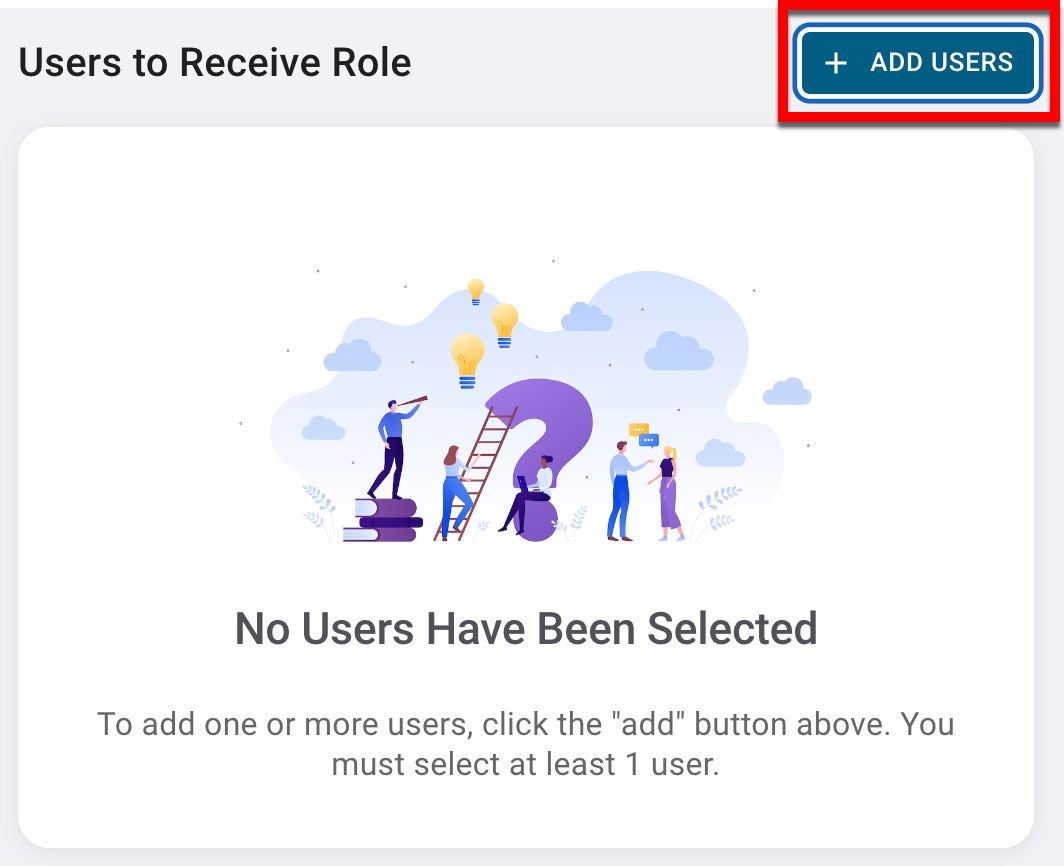This screenshot has height=866, width=1064.
Task: Click the stack of purple books
Action: pyautogui.click(x=386, y=520)
